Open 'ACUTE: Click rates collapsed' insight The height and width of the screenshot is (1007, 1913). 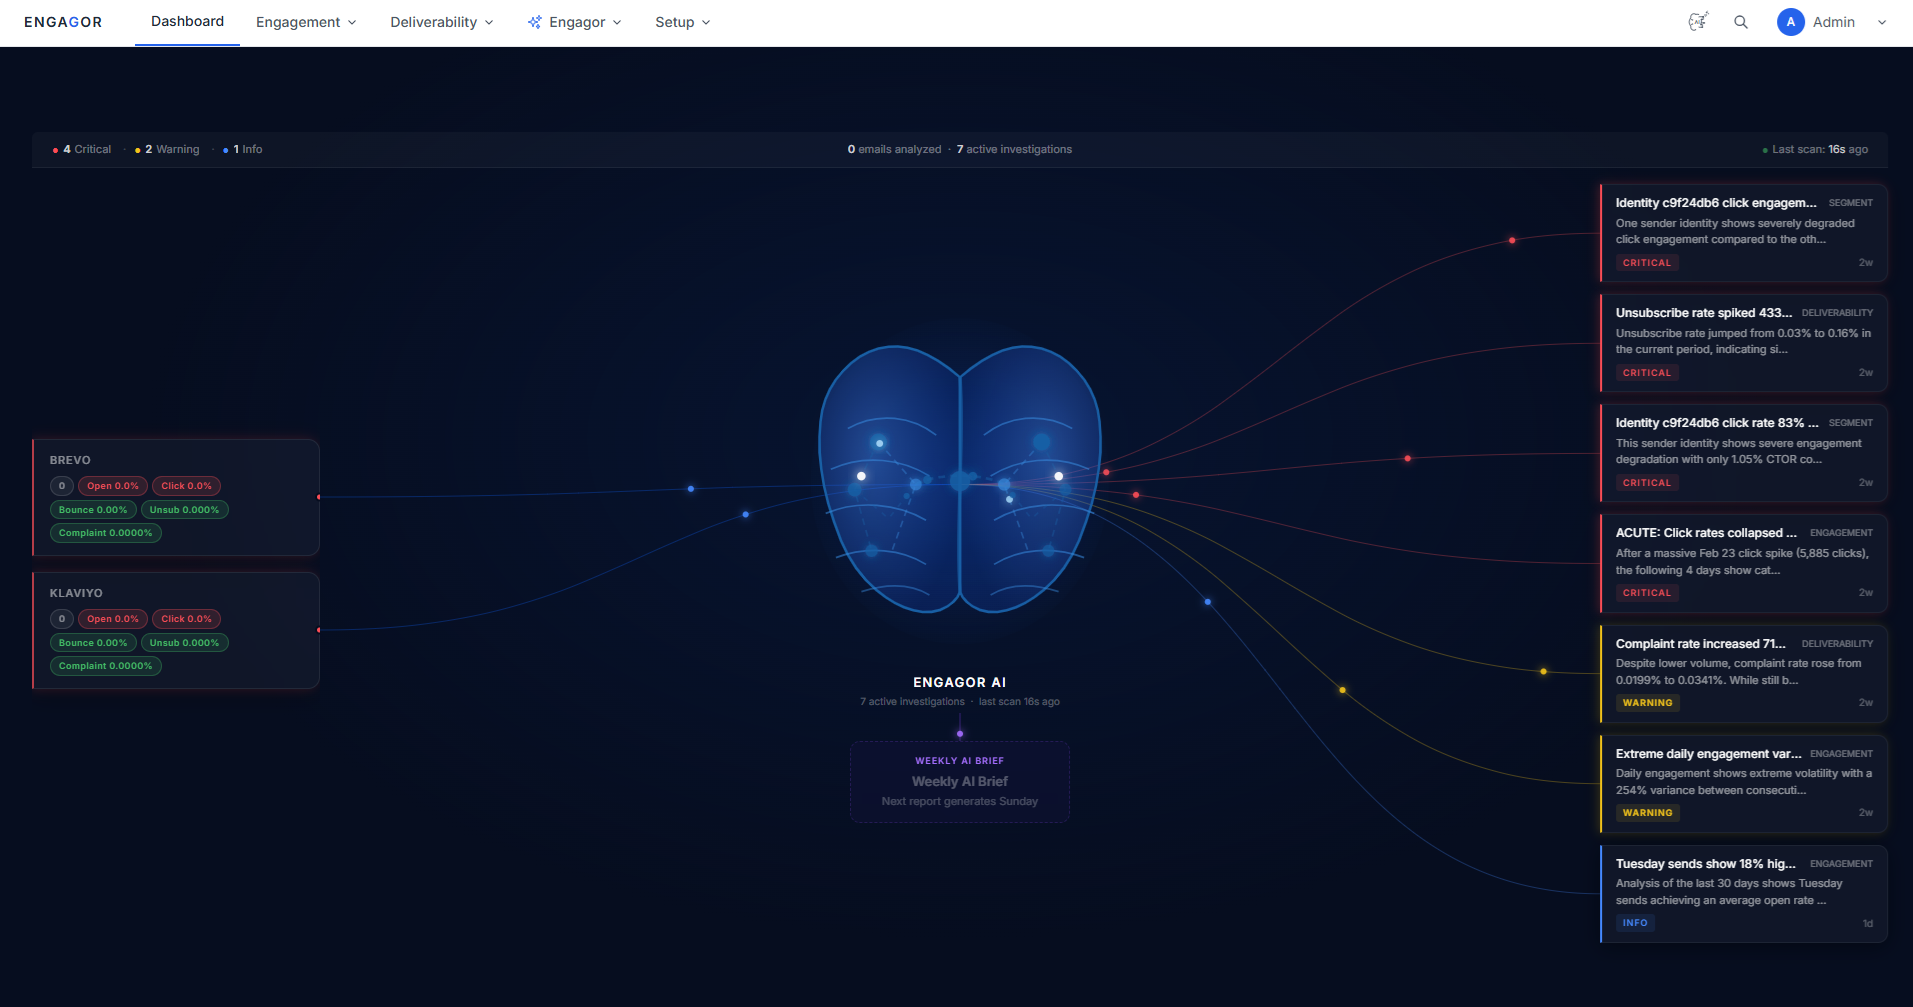click(1744, 563)
